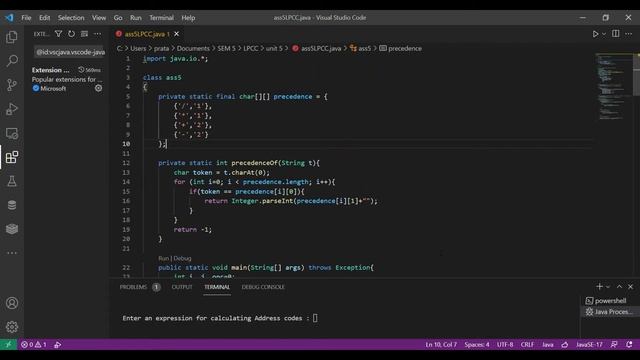Screen dimensions: 640x360
Task: Select the Terminal panel tab
Action: pyautogui.click(x=217, y=287)
